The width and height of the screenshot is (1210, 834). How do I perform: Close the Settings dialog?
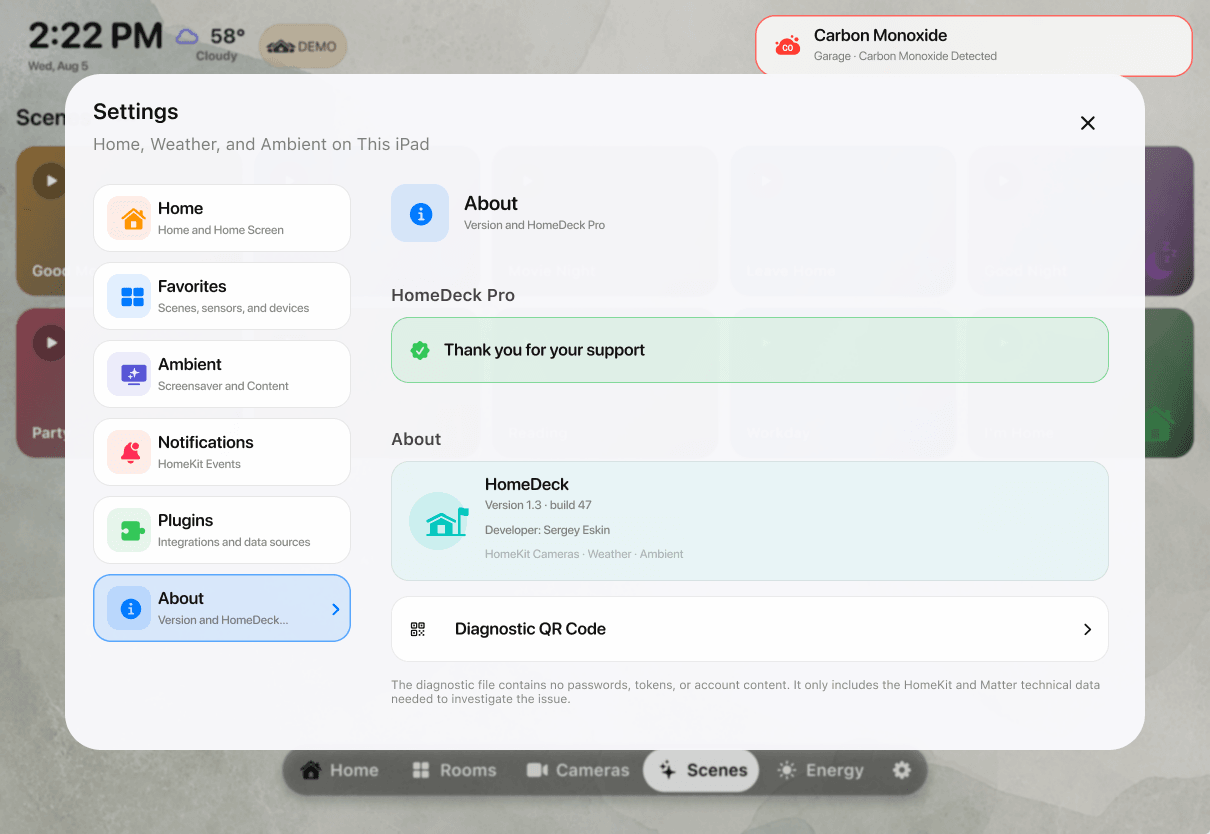(x=1088, y=123)
